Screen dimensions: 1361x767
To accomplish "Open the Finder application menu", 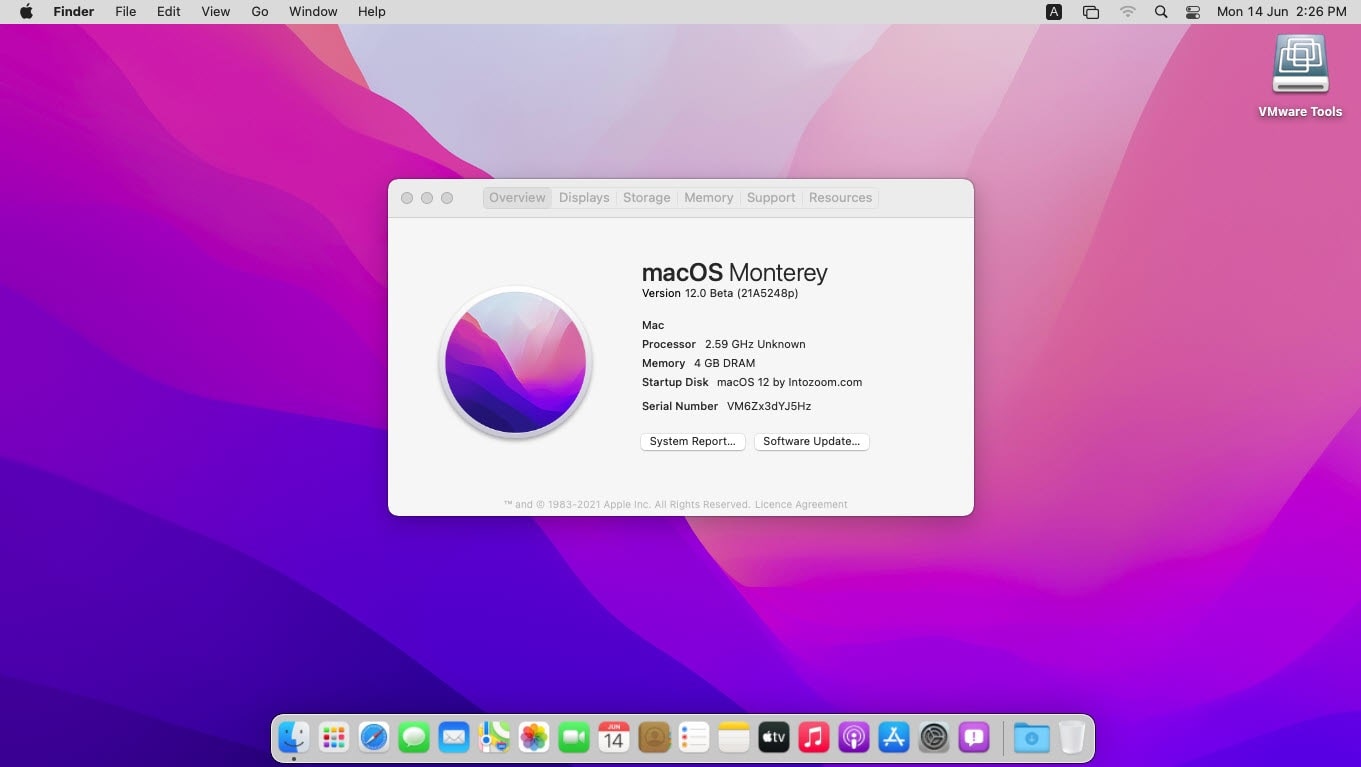I will [x=73, y=12].
